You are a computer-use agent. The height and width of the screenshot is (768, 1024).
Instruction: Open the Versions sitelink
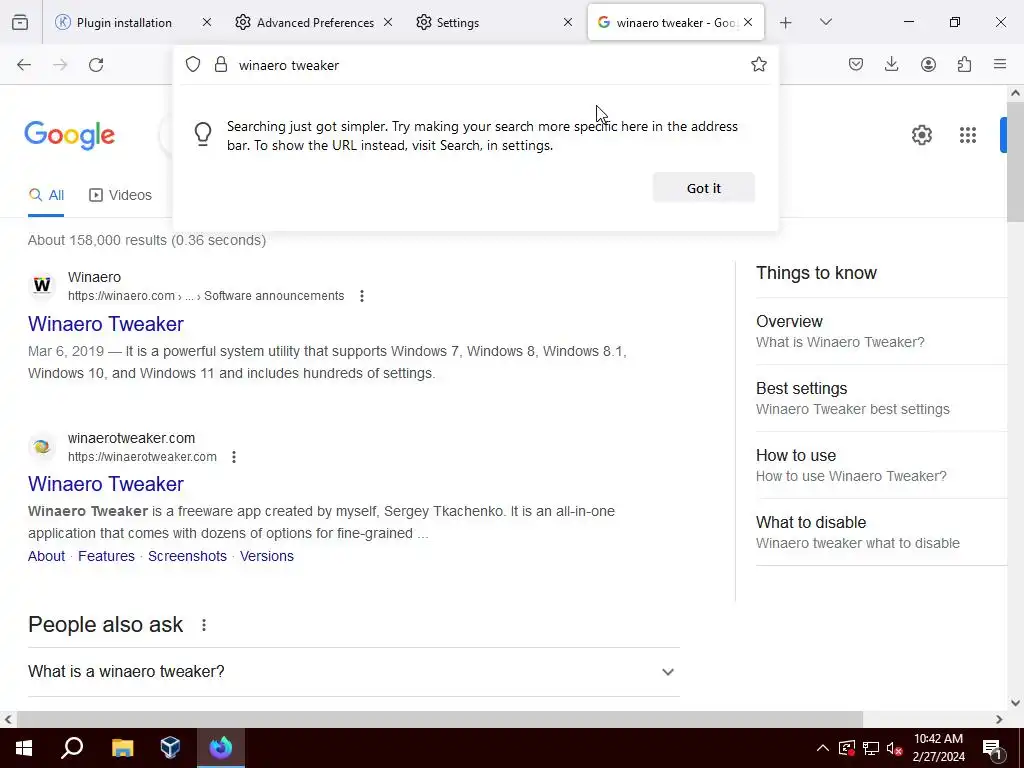pyautogui.click(x=266, y=556)
